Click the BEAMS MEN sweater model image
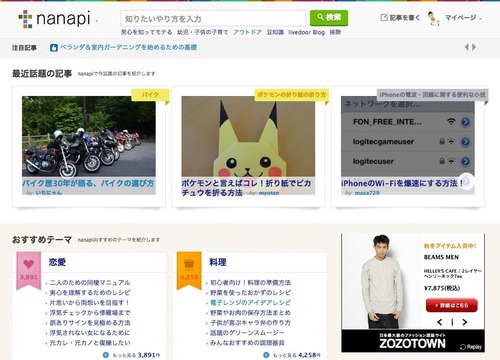The width and height of the screenshot is (500, 360). tap(382, 281)
